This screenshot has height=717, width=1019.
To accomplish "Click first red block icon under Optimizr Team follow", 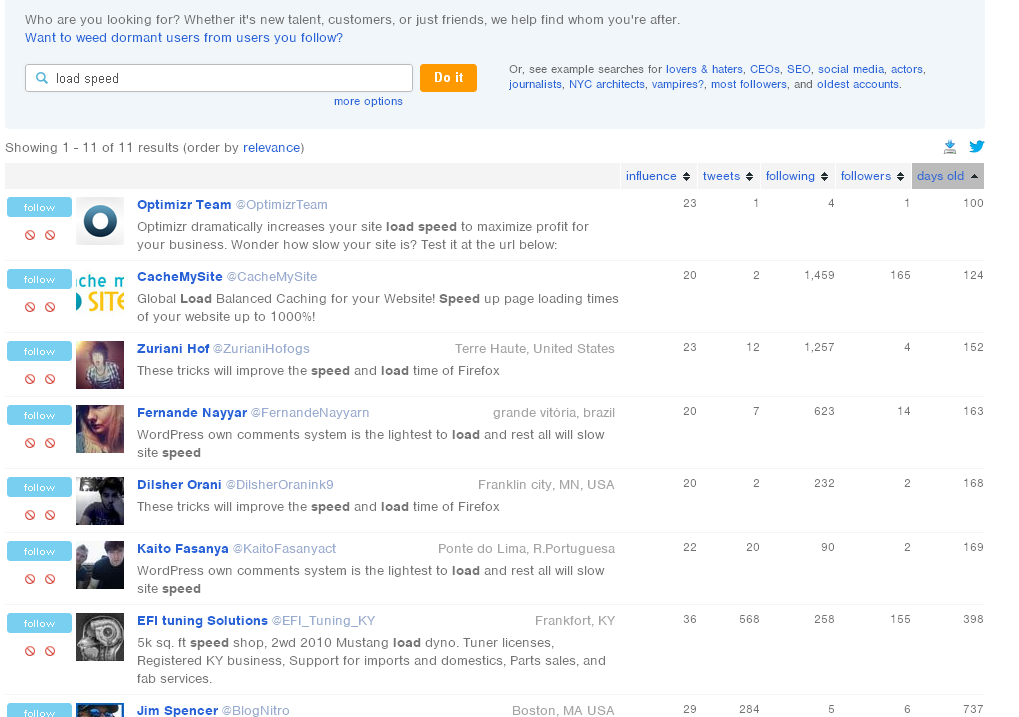I will pos(30,235).
